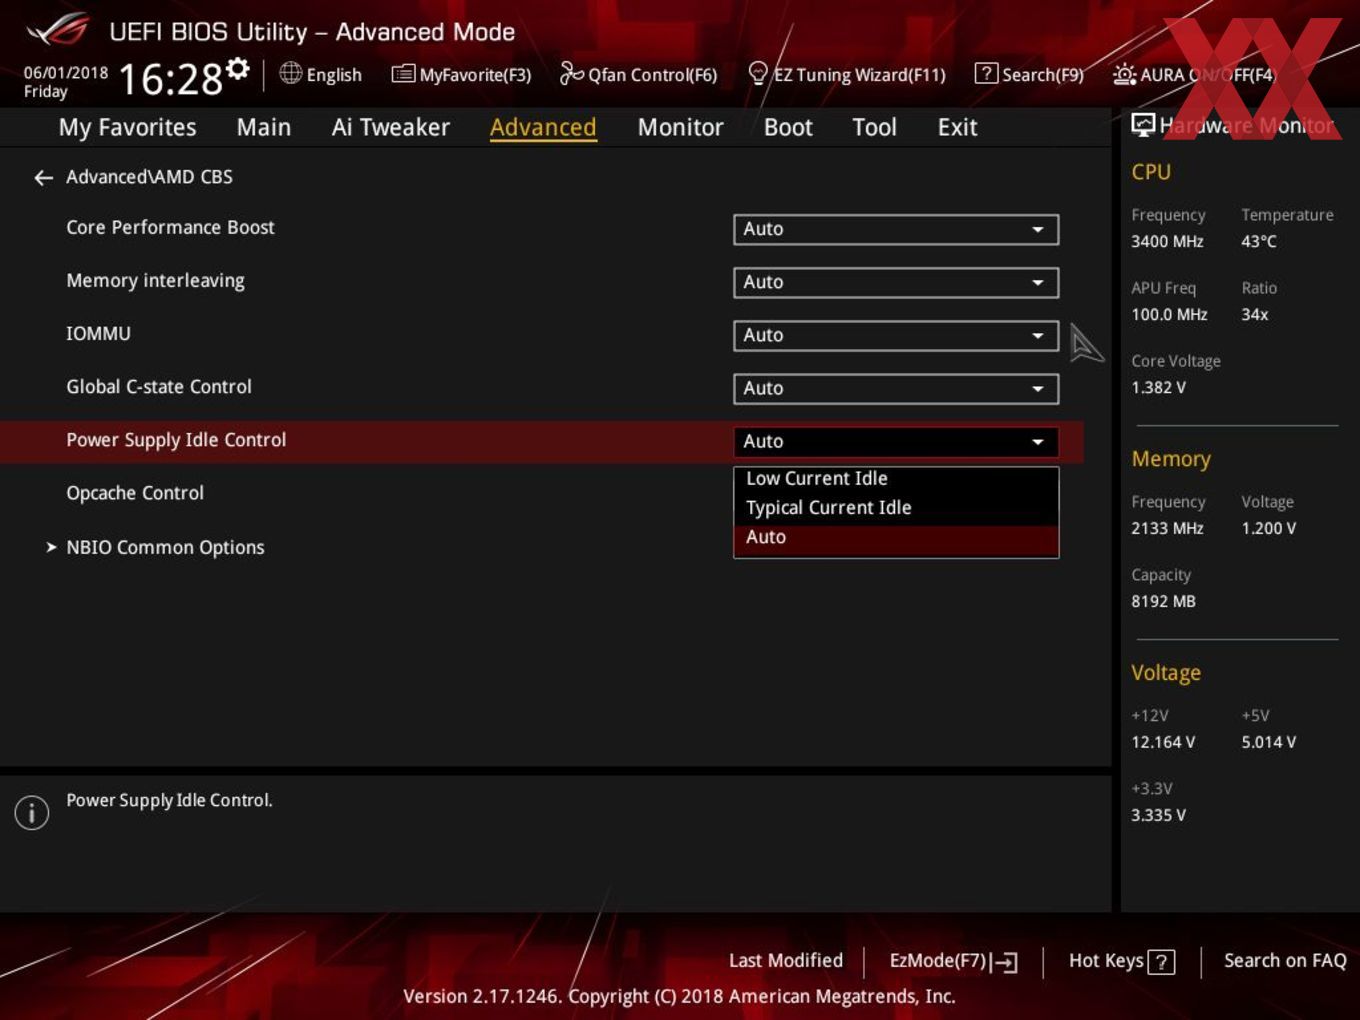Click APU Freq 100.0 MHz value
The width and height of the screenshot is (1360, 1020).
click(x=1169, y=315)
